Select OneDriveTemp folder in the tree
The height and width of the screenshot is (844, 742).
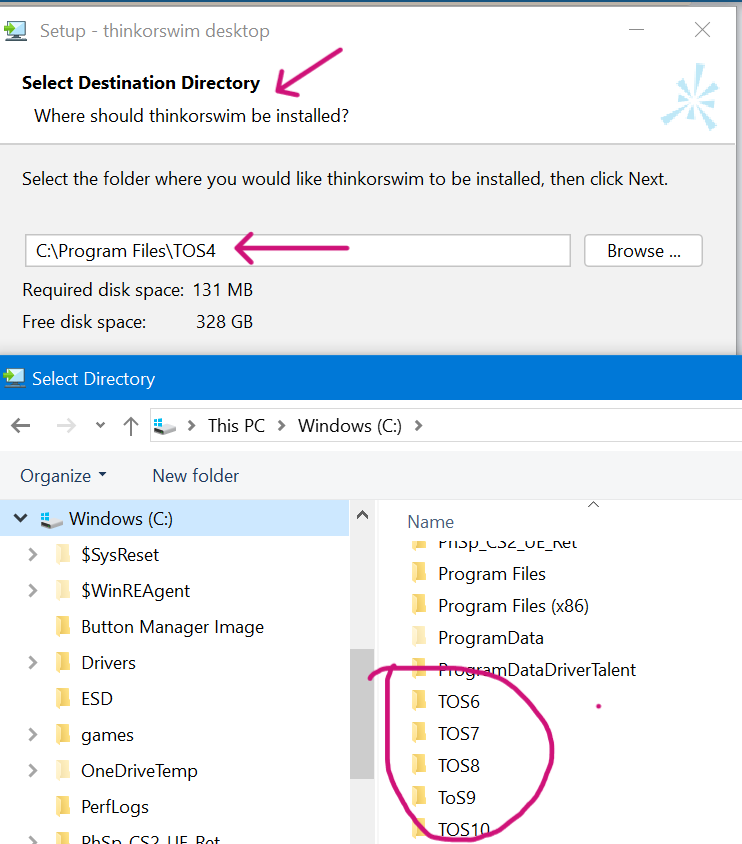pos(139,771)
